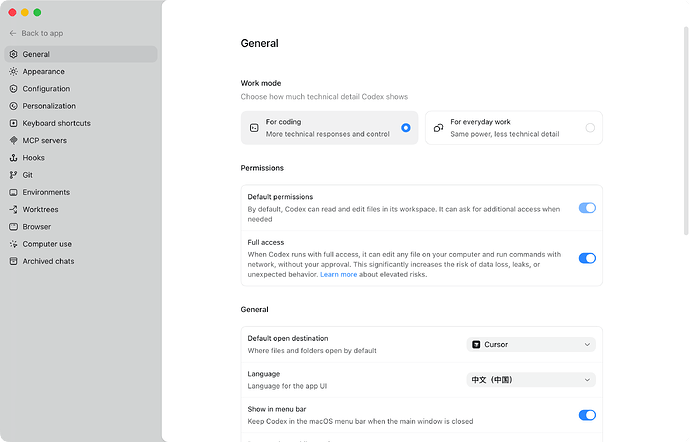Viewport: 690px width, 442px height.
Task: Toggle the Default permissions switch
Action: pos(587,208)
